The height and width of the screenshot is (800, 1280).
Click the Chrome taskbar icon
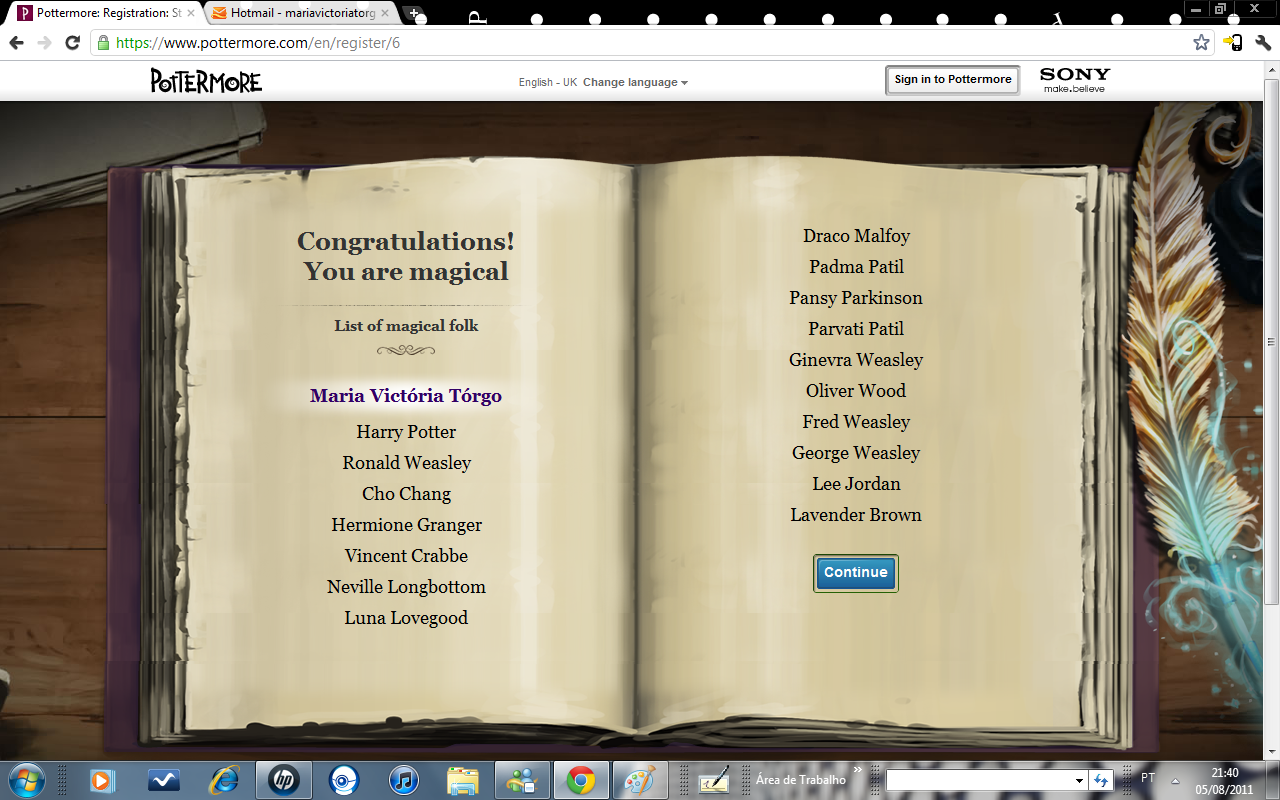[581, 780]
